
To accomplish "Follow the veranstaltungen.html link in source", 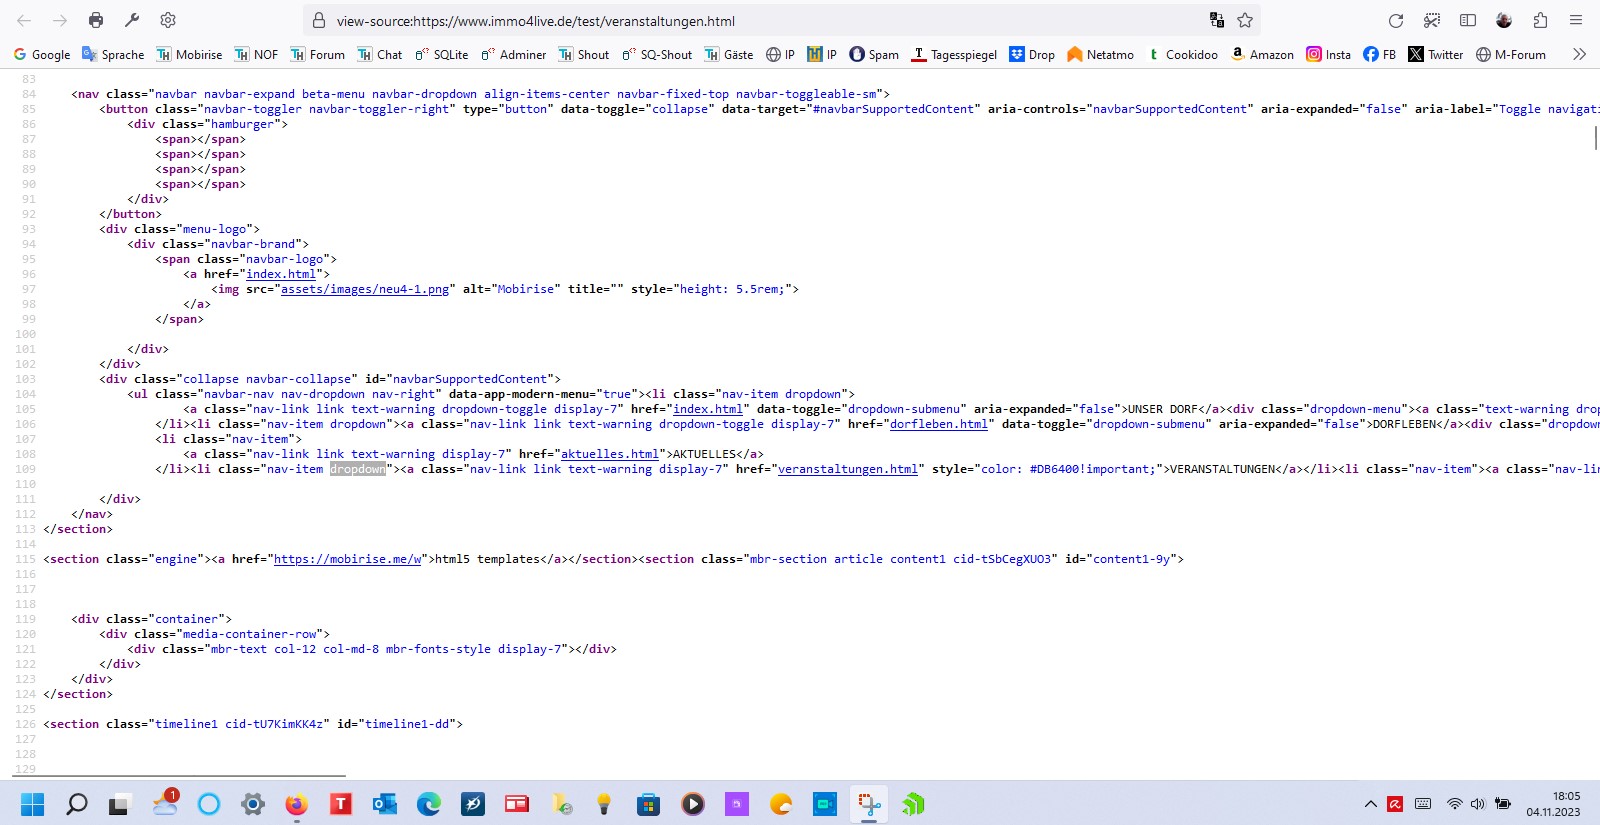I will (847, 469).
